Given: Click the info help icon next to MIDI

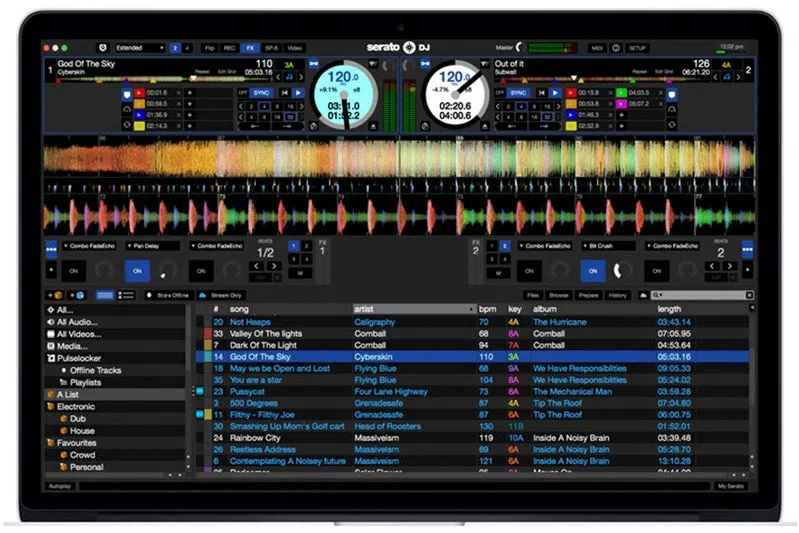Looking at the screenshot, I should [x=616, y=48].
